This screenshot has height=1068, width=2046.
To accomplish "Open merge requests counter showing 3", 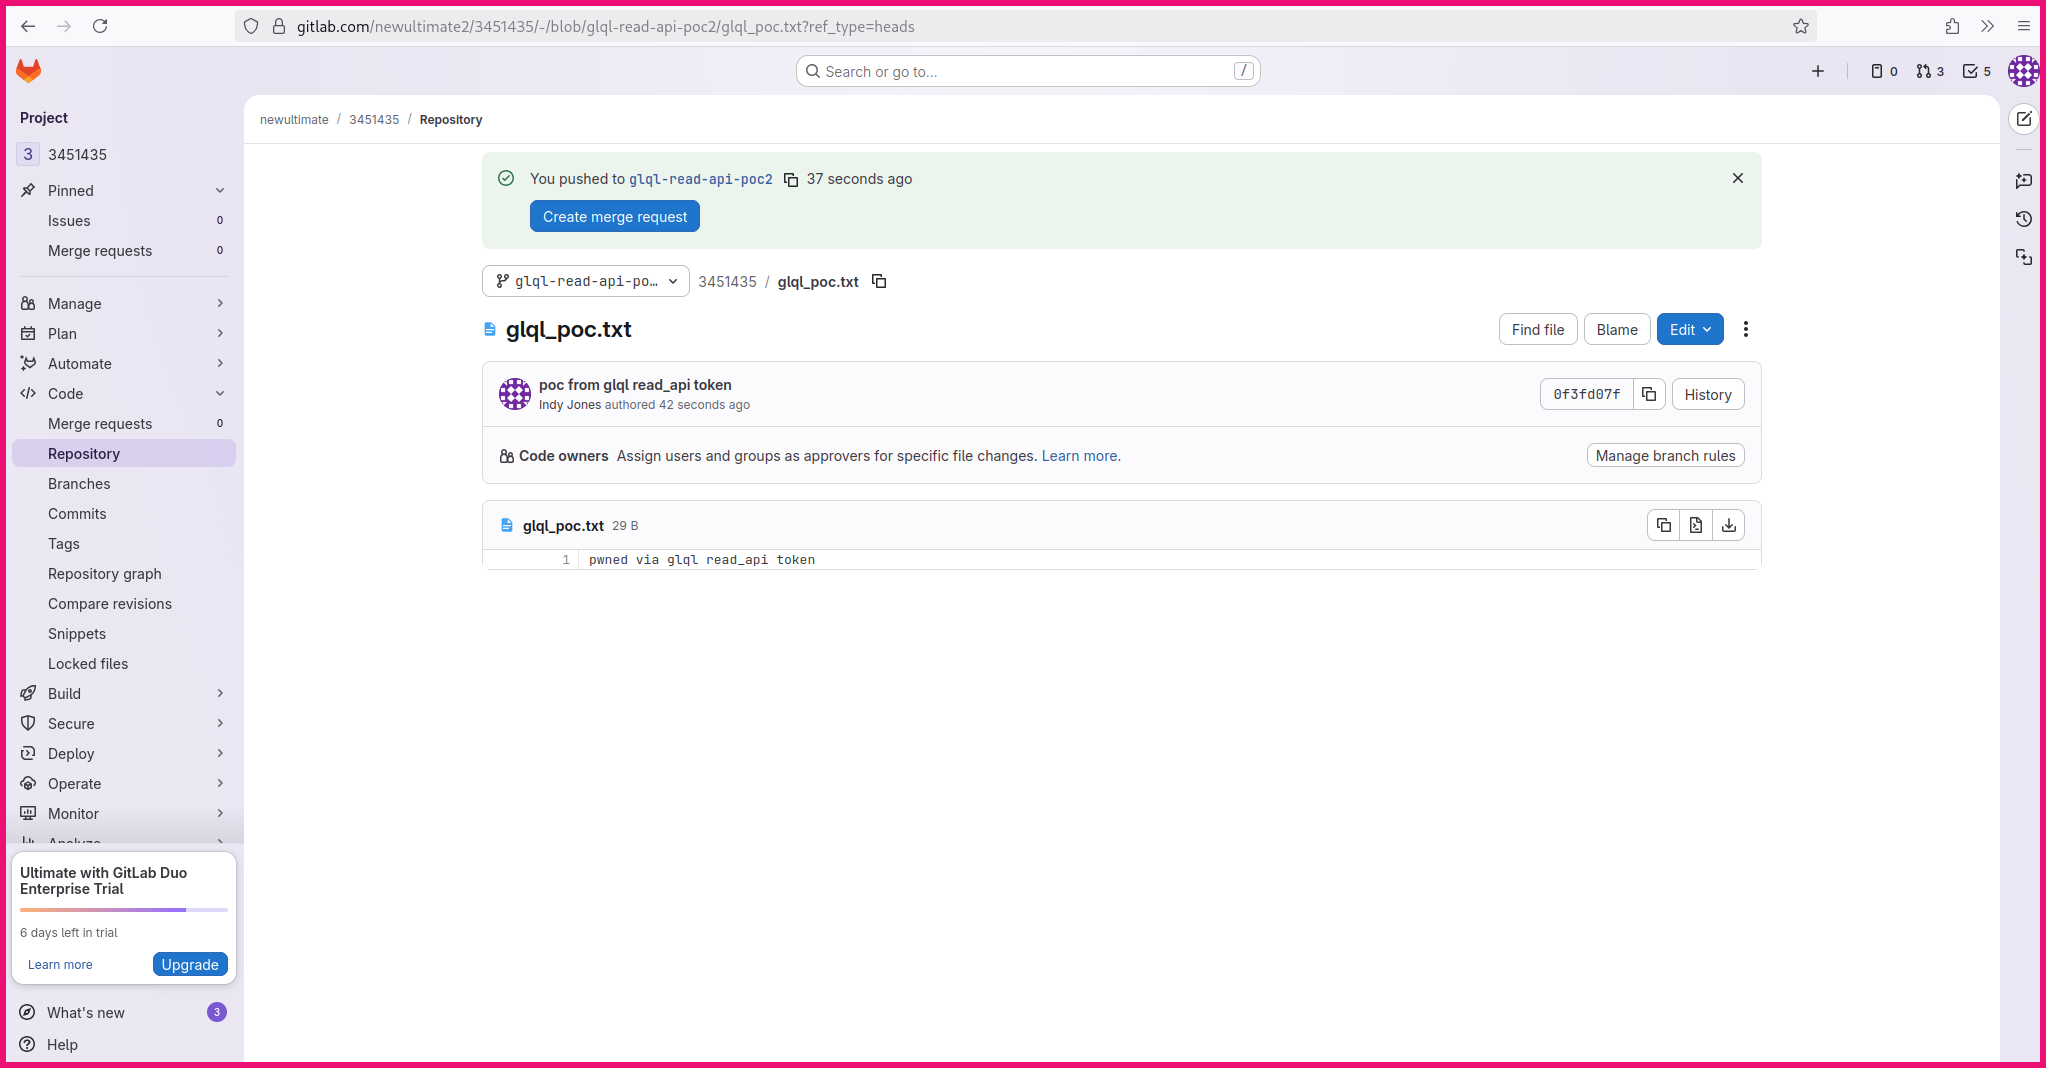I will pyautogui.click(x=1930, y=71).
